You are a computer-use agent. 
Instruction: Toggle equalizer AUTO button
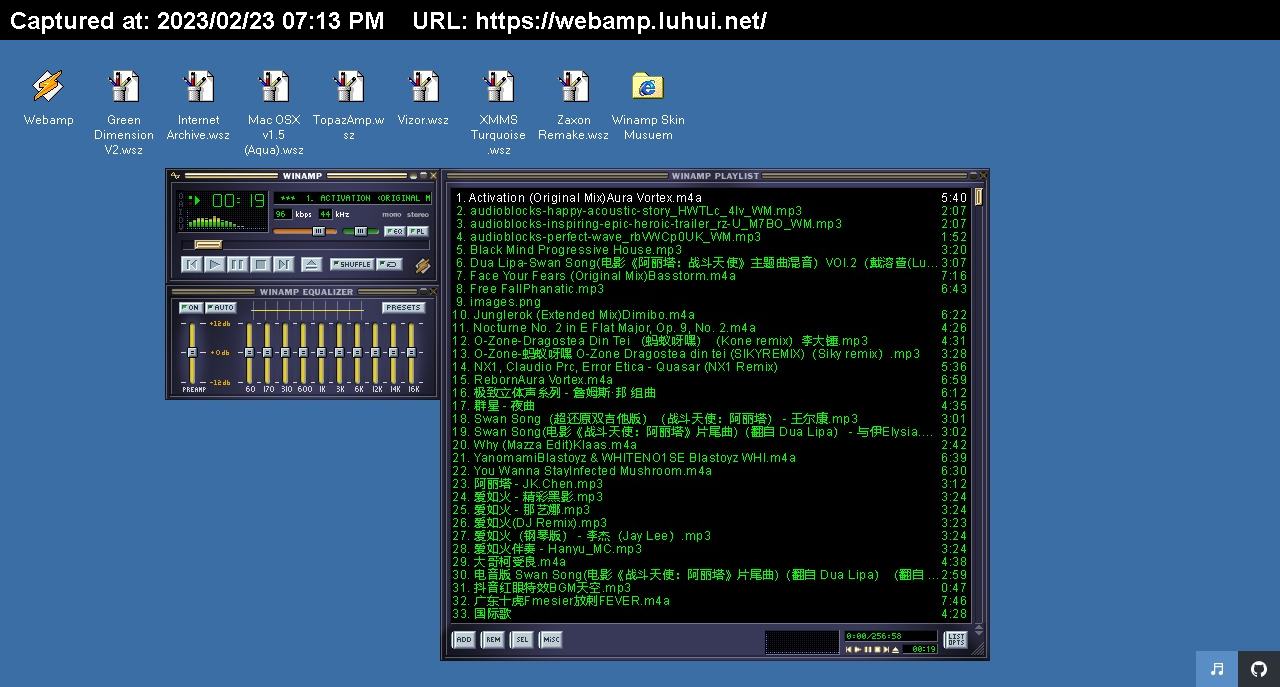pyautogui.click(x=221, y=307)
